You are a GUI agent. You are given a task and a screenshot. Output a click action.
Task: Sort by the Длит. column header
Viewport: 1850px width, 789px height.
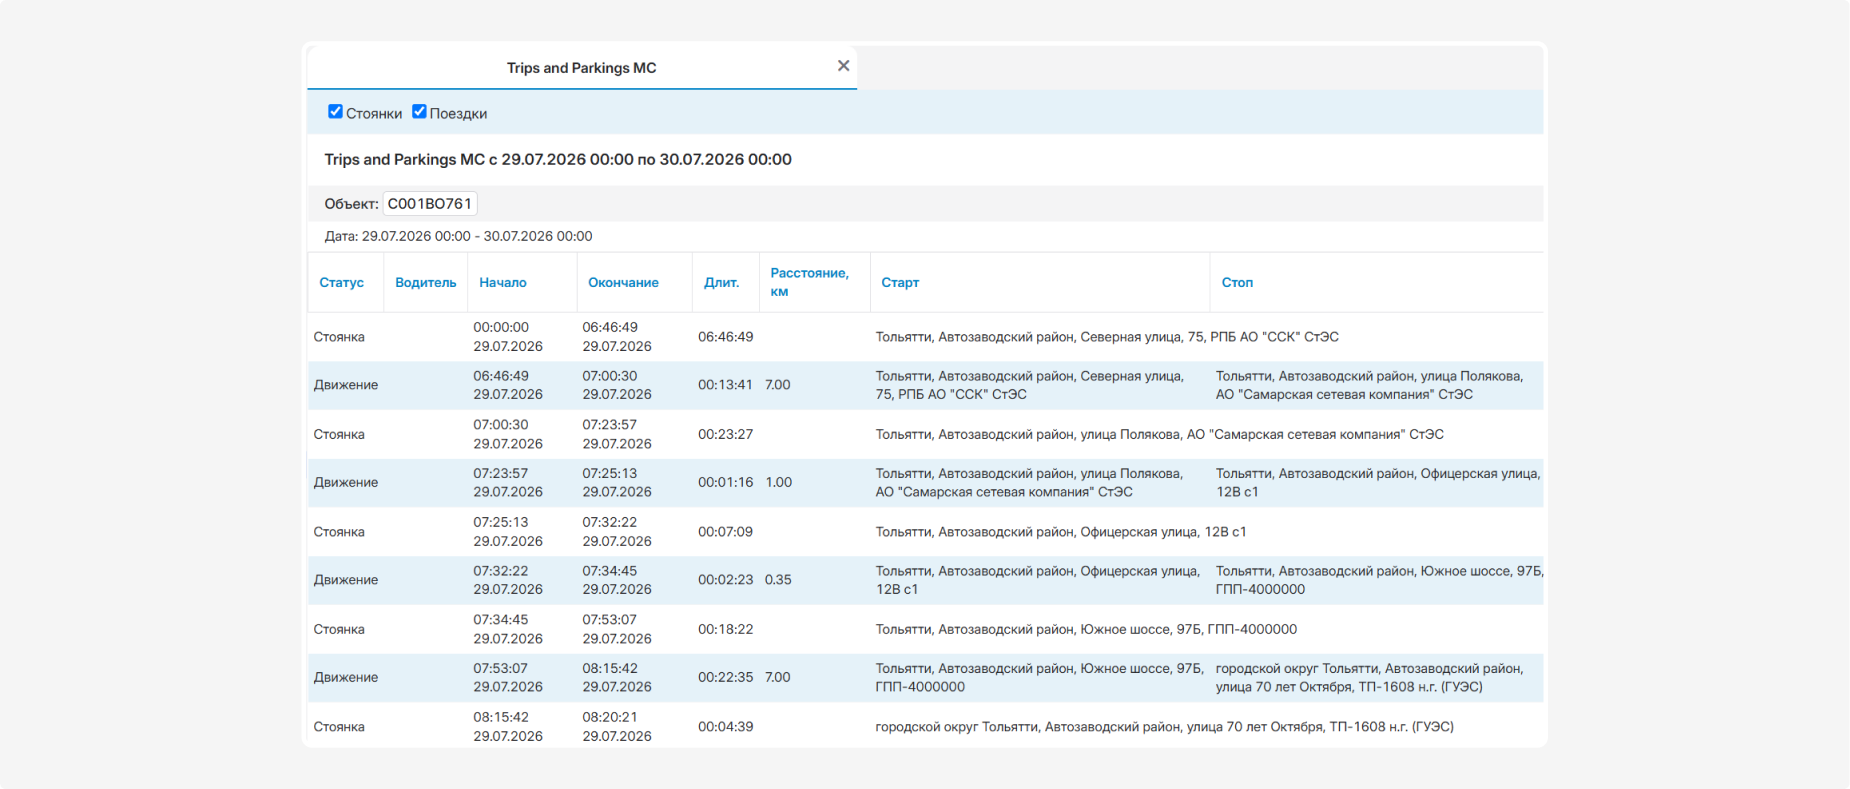pyautogui.click(x=721, y=283)
